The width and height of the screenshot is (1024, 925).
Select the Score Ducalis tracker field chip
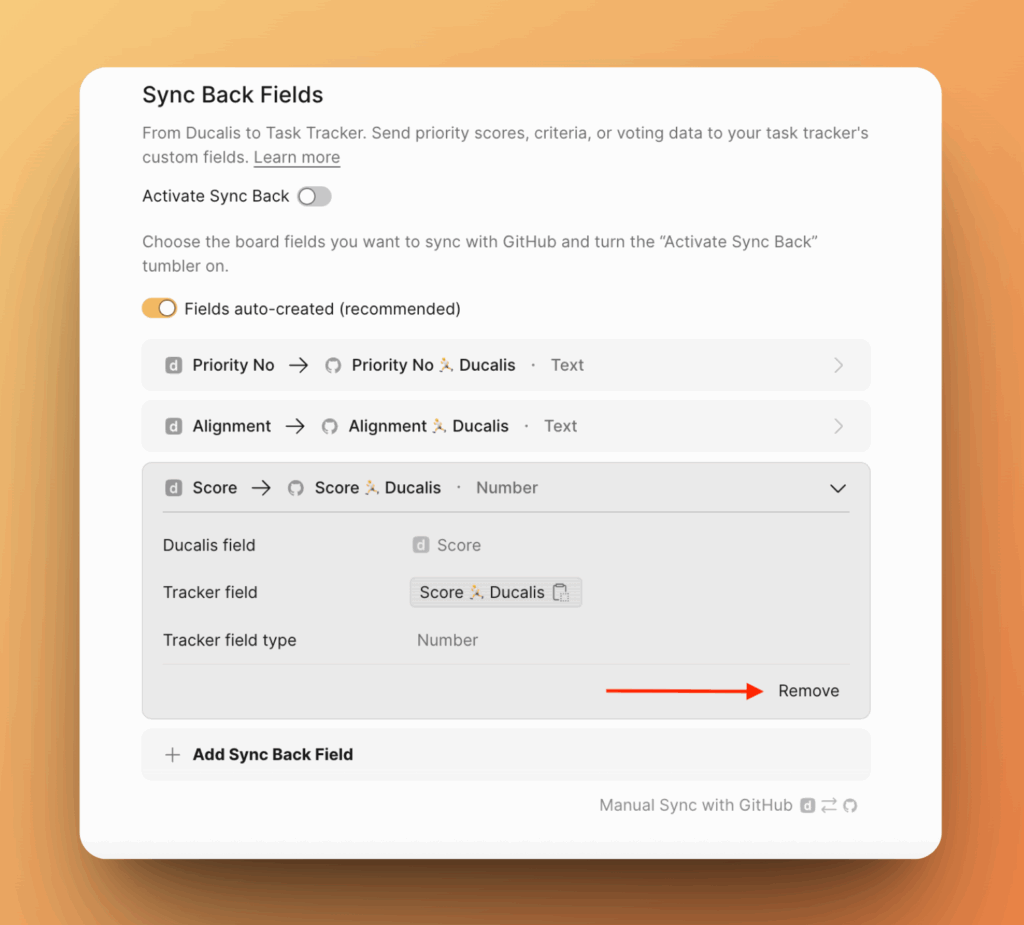point(482,593)
